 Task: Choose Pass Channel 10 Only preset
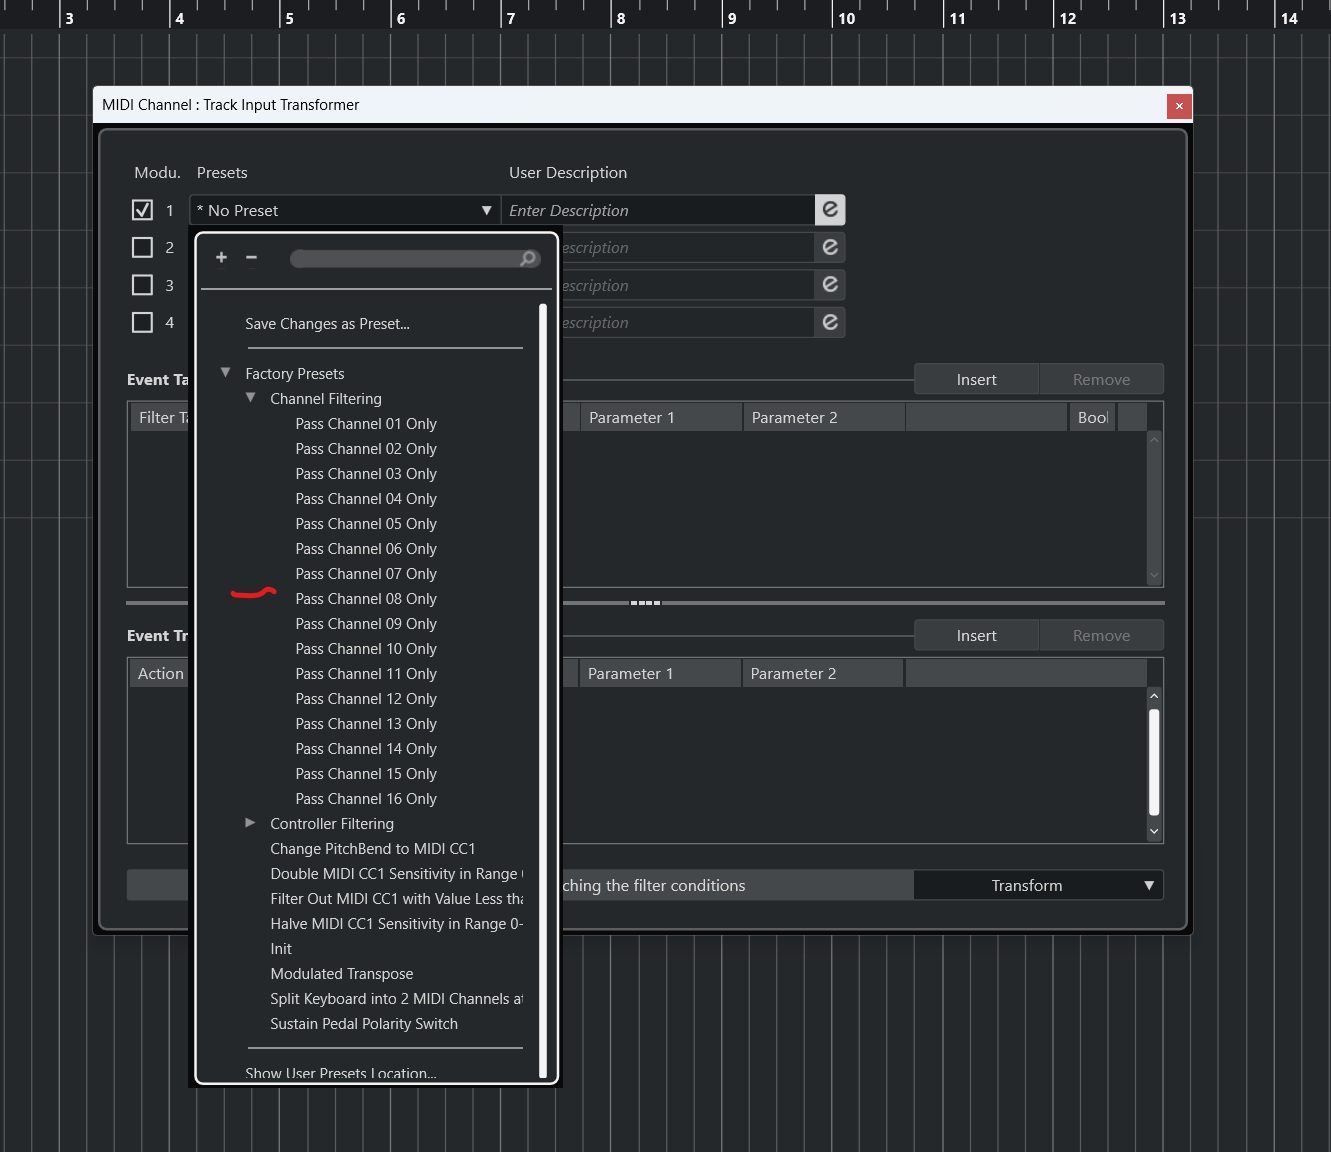(x=366, y=649)
